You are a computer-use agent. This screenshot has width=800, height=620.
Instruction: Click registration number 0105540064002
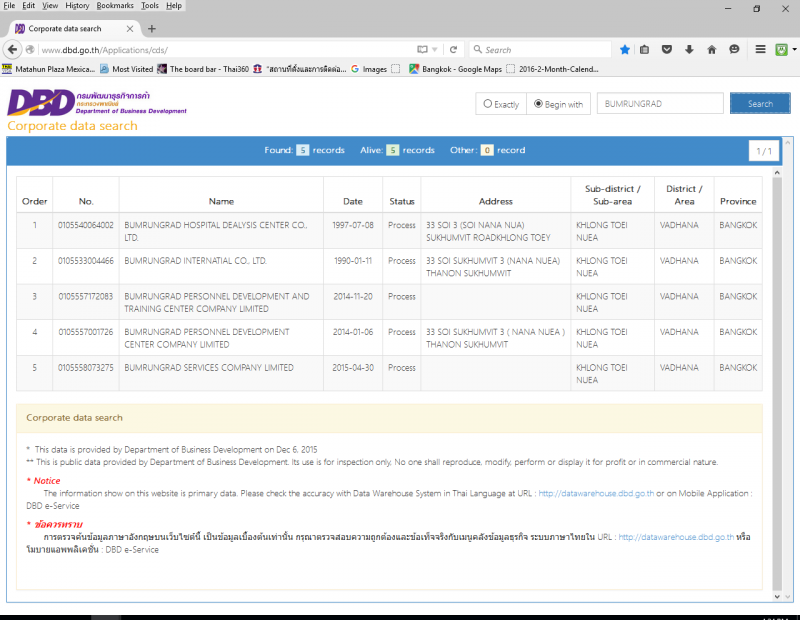pos(86,225)
